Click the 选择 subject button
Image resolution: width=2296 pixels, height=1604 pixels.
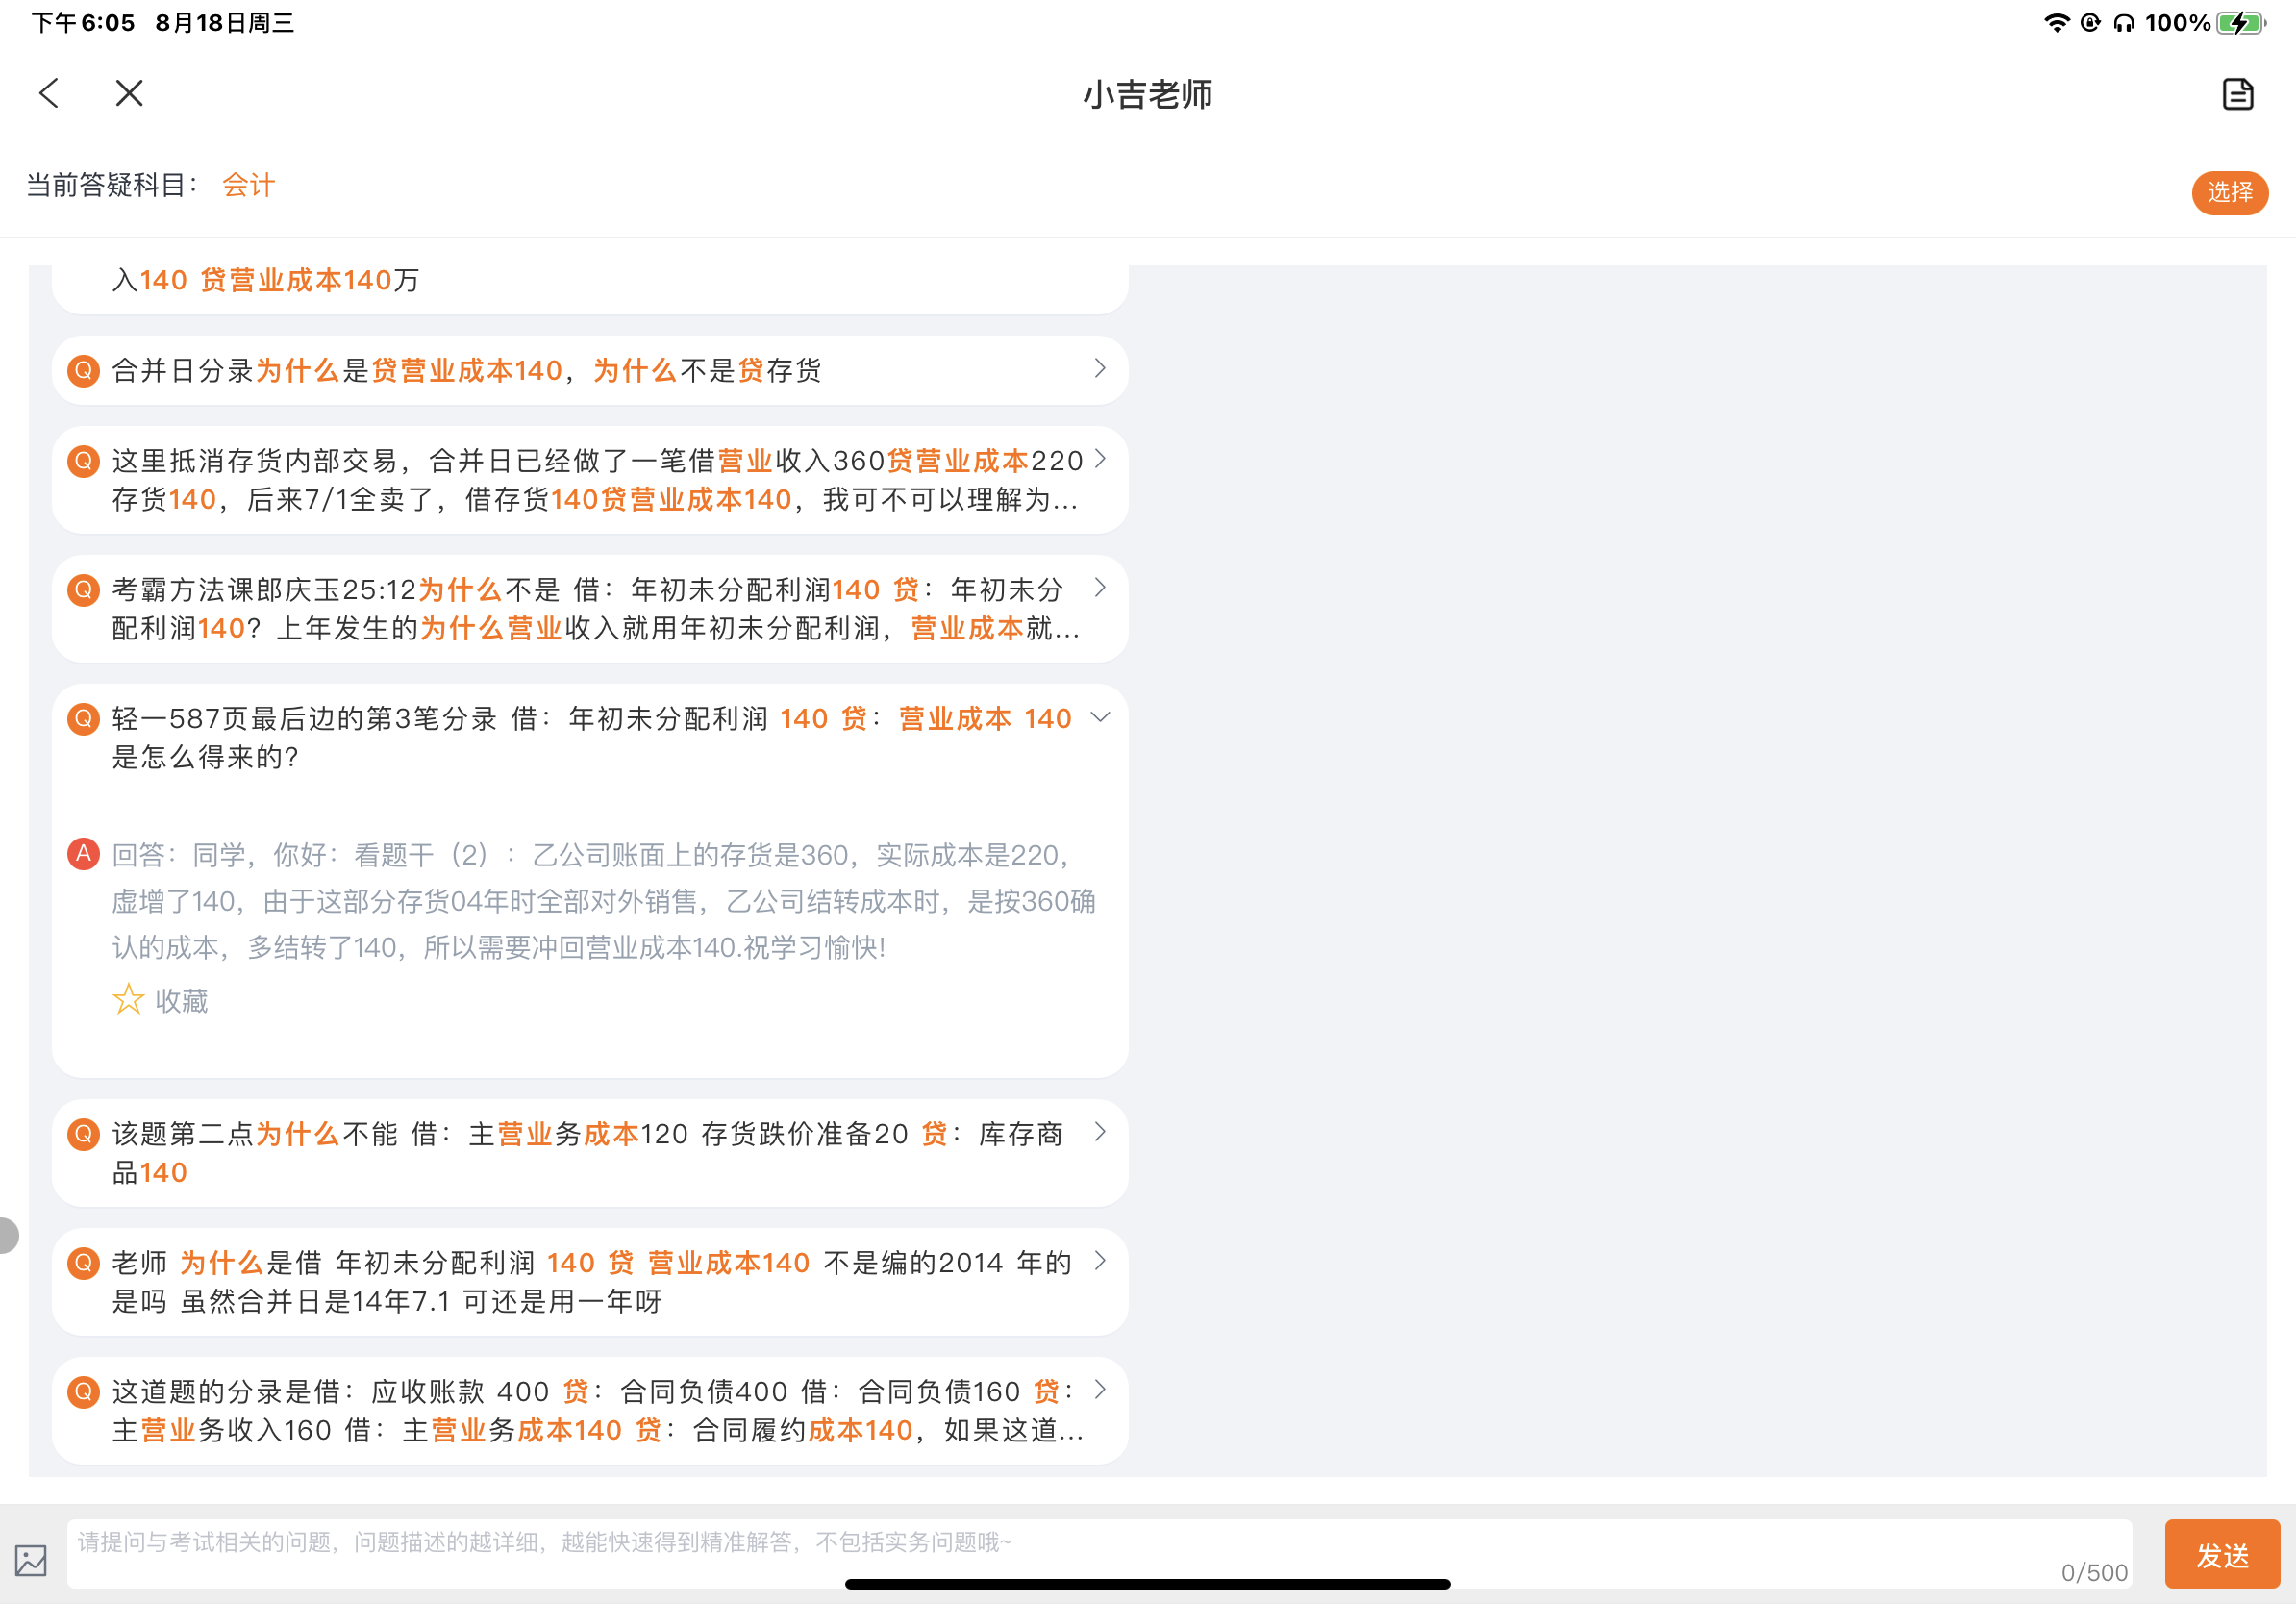point(2229,192)
